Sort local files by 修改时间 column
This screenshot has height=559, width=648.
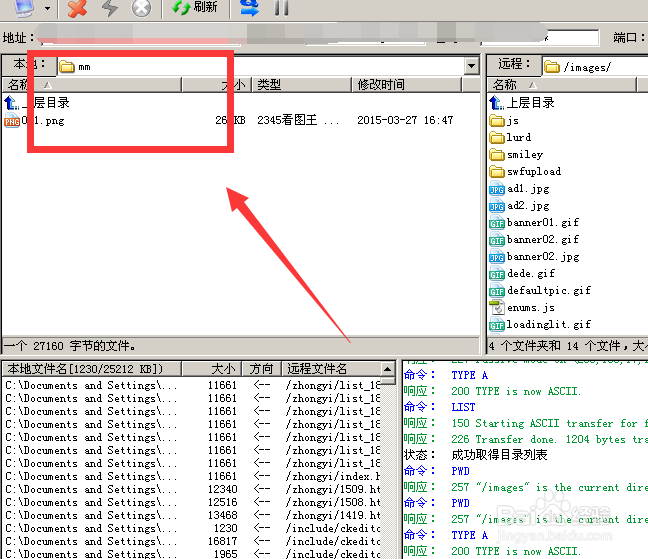coord(406,85)
